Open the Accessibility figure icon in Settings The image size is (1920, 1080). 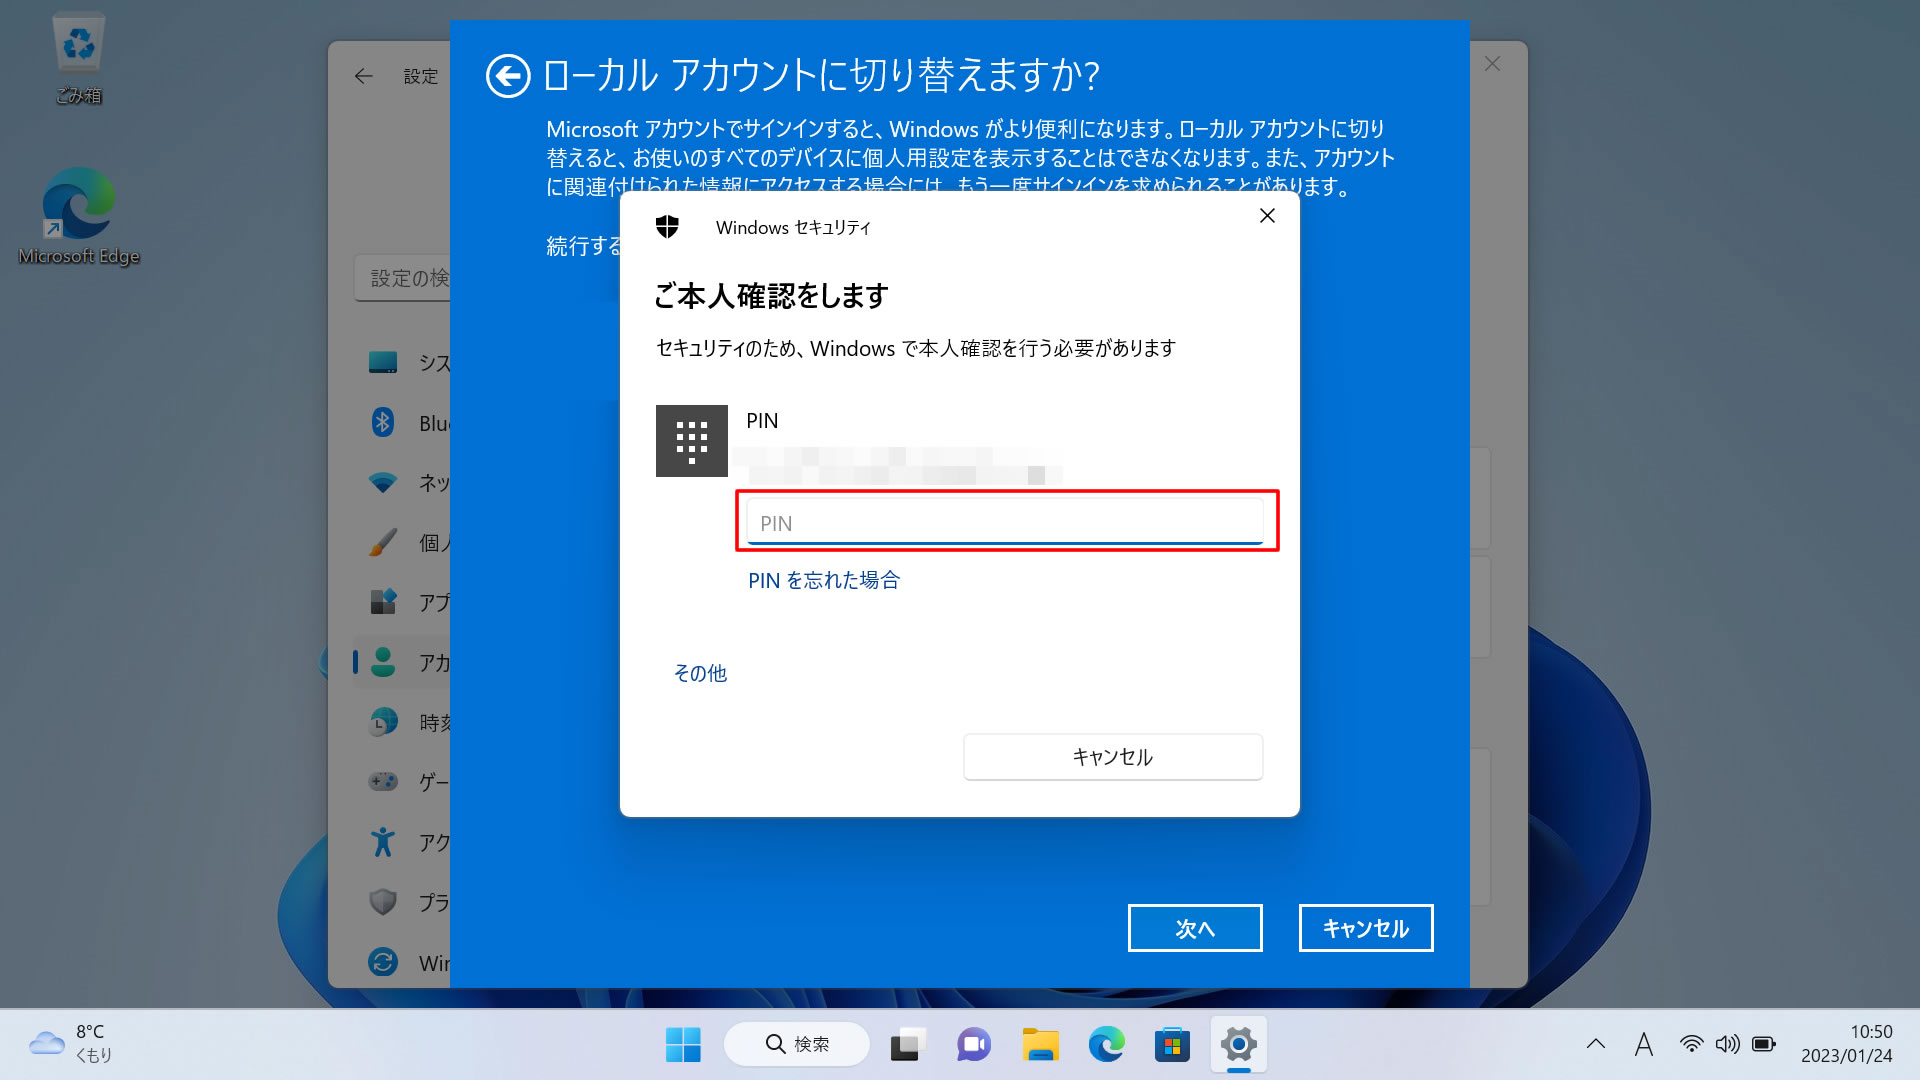(383, 842)
